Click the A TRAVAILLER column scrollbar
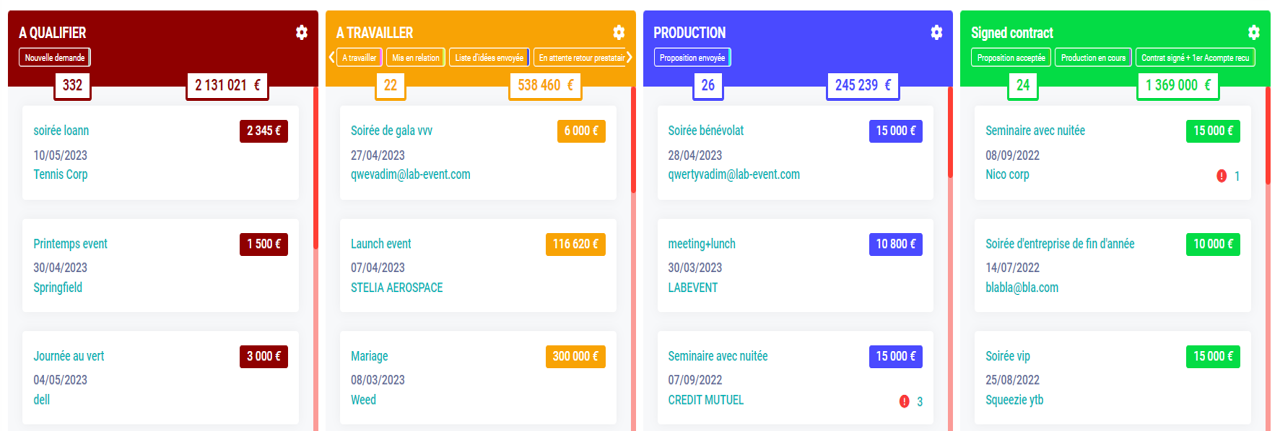The width and height of the screenshot is (1280, 431). 633,140
